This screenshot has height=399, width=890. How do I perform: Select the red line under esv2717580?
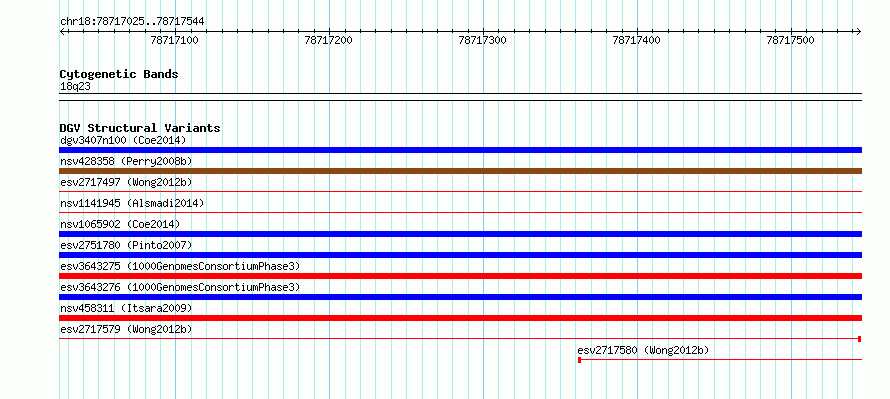pyautogui.click(x=720, y=360)
